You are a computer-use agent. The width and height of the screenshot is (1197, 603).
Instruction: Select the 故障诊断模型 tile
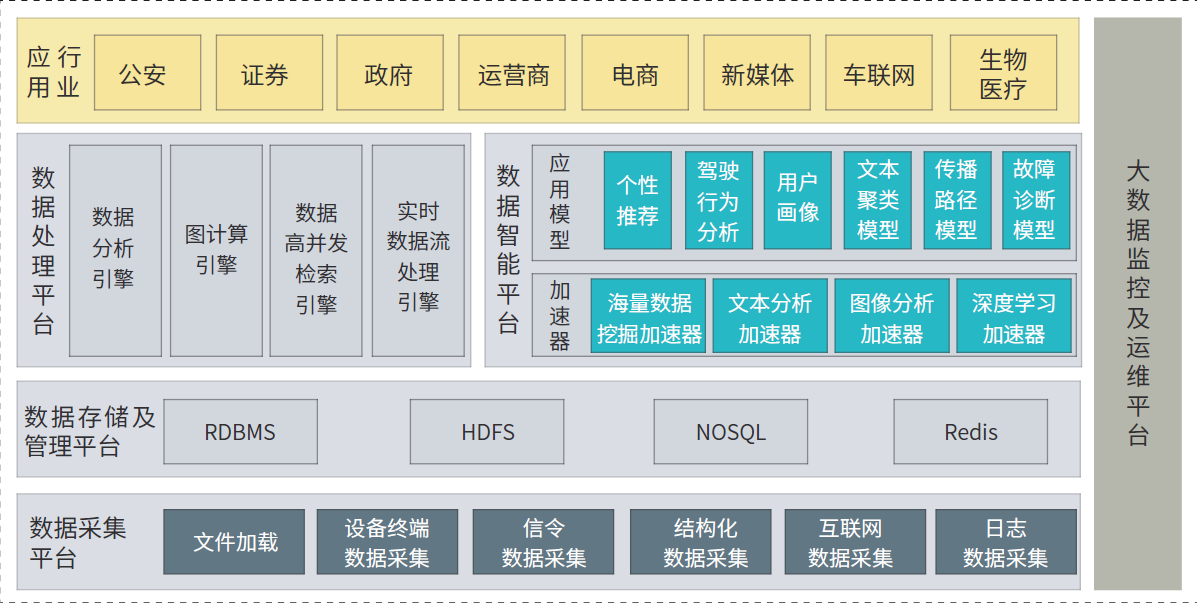pyautogui.click(x=1035, y=200)
